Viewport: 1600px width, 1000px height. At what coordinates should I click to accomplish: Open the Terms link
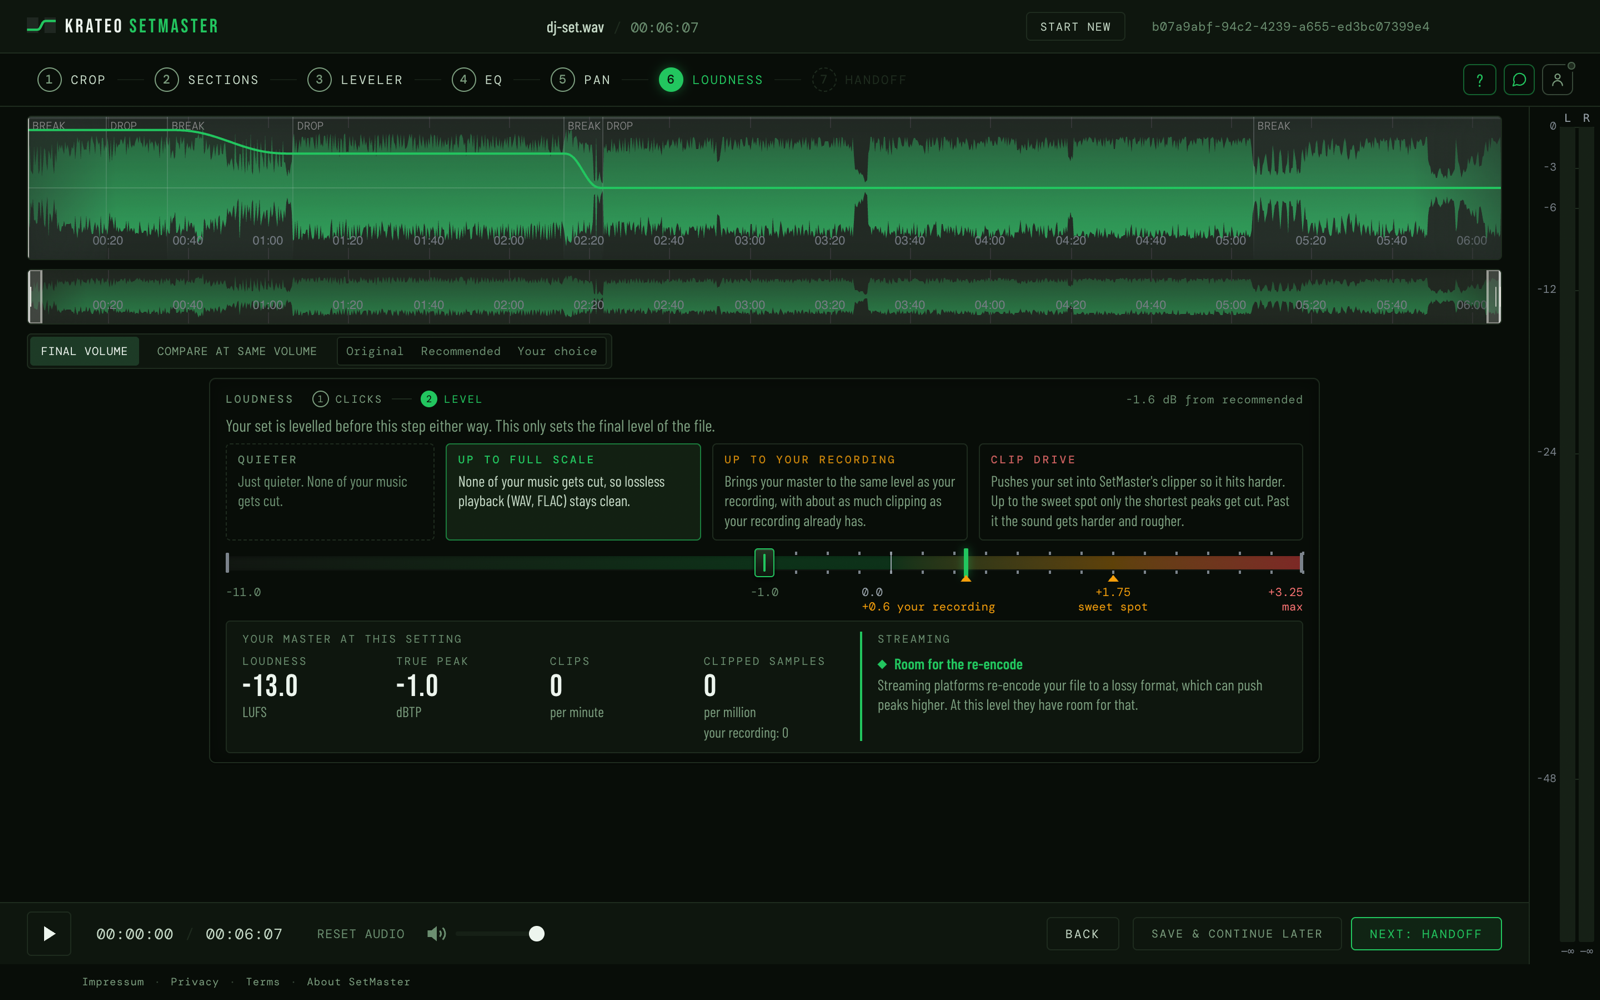point(263,982)
